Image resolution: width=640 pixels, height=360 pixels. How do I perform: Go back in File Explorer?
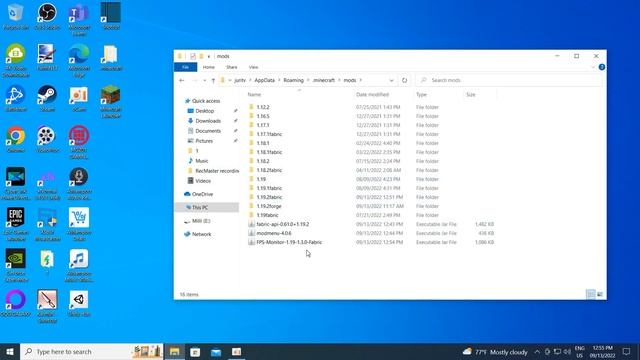pos(182,80)
